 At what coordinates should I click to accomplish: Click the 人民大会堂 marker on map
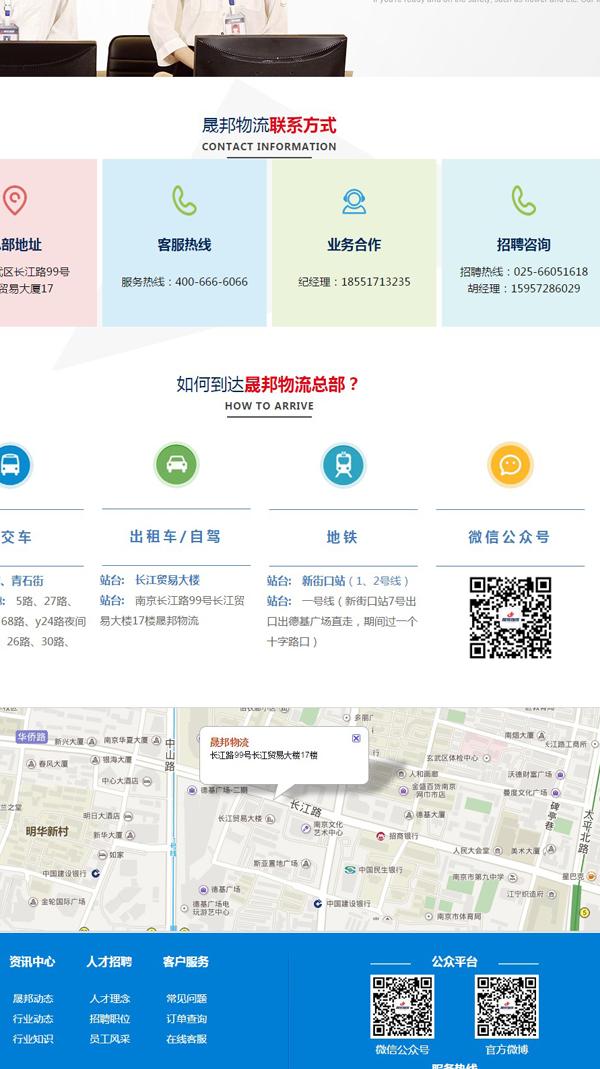[477, 851]
